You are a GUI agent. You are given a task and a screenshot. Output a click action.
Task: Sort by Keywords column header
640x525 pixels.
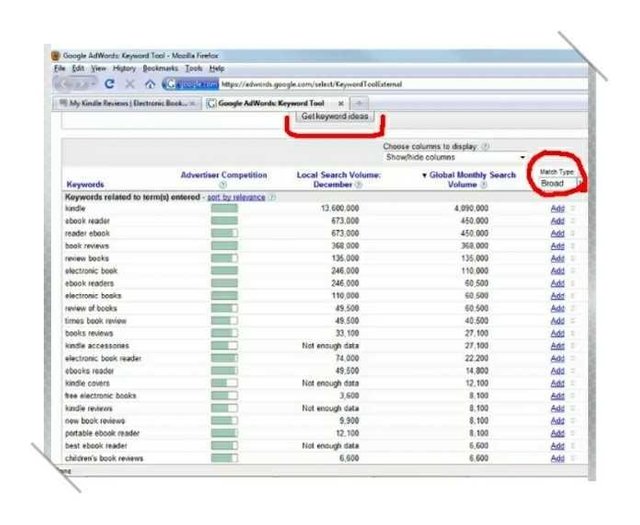[85, 185]
